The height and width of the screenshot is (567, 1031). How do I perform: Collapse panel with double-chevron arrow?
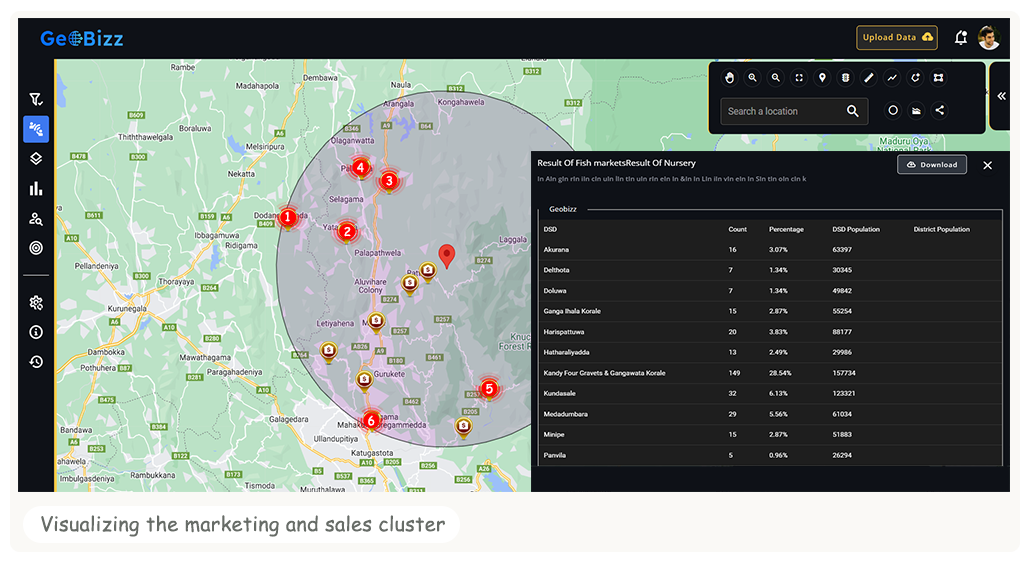click(1001, 96)
